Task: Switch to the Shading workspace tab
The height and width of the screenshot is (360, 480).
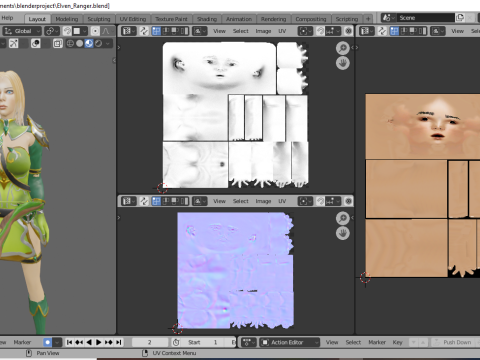Action: click(207, 19)
